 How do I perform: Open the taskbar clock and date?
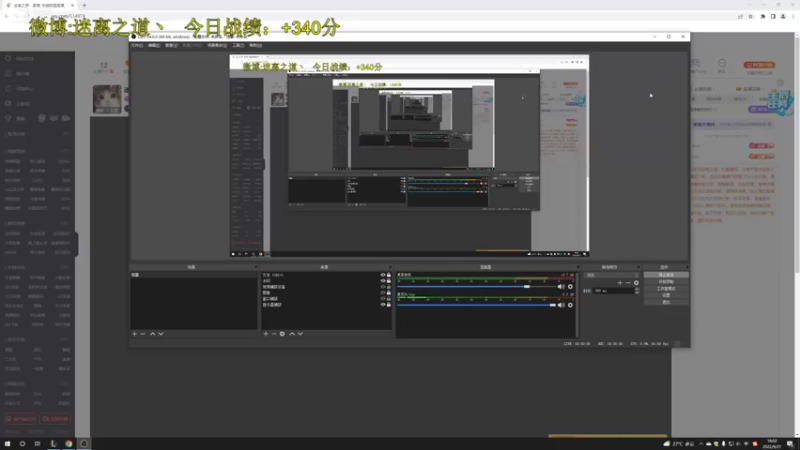772,444
